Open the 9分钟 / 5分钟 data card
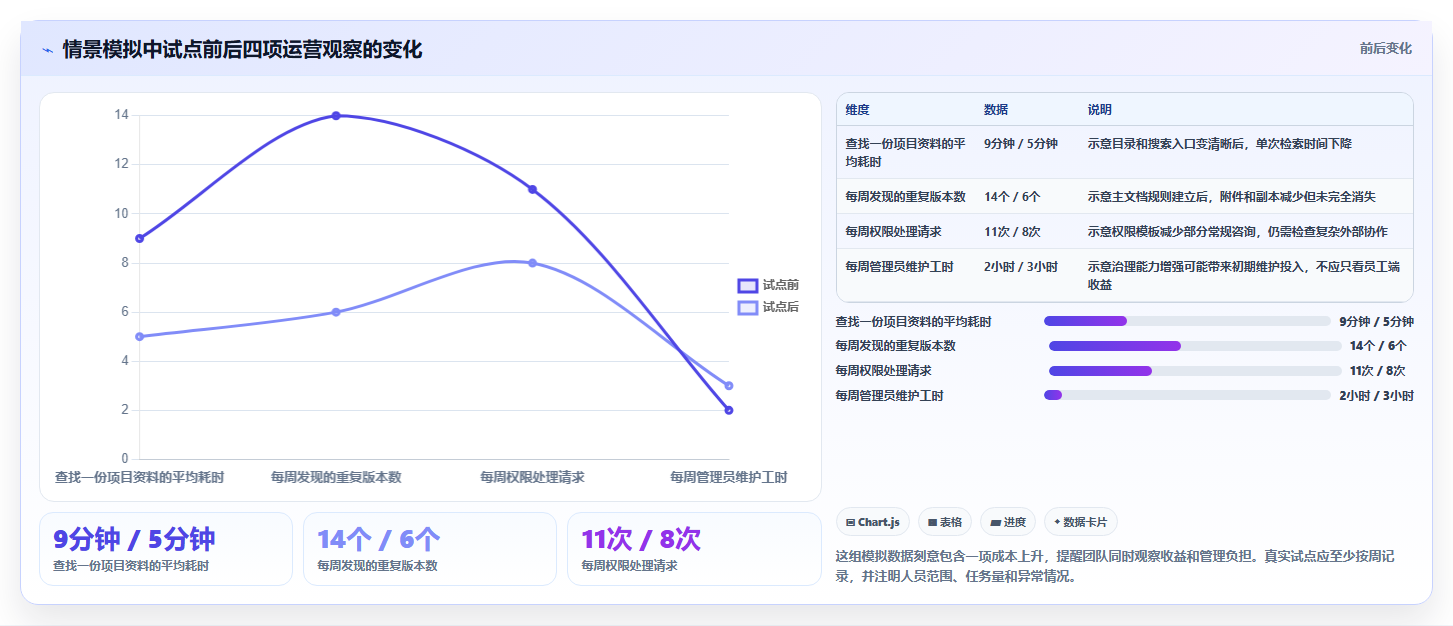 click(166, 549)
